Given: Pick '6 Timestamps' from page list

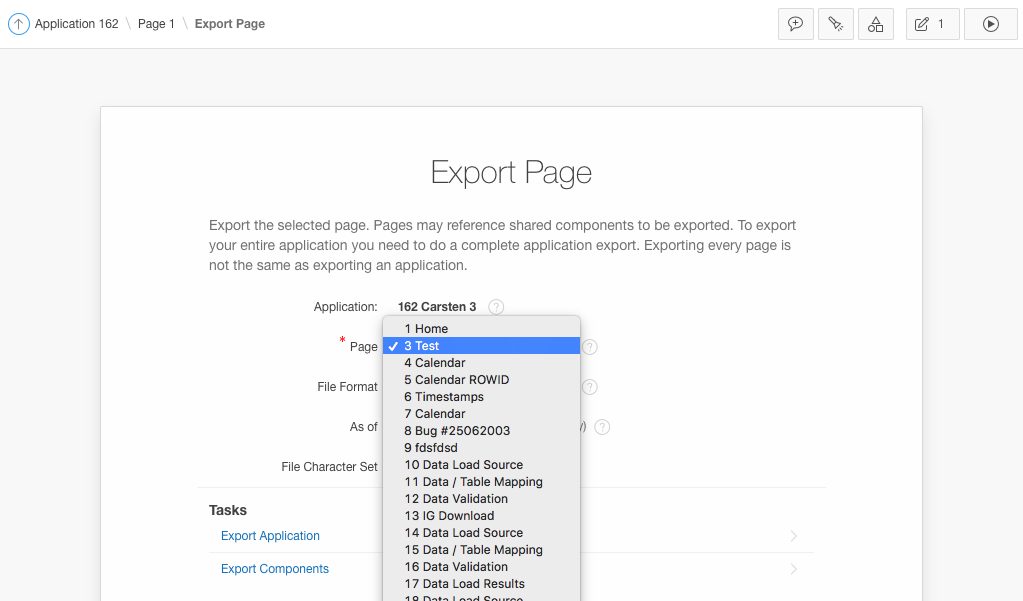Looking at the screenshot, I should point(481,397).
